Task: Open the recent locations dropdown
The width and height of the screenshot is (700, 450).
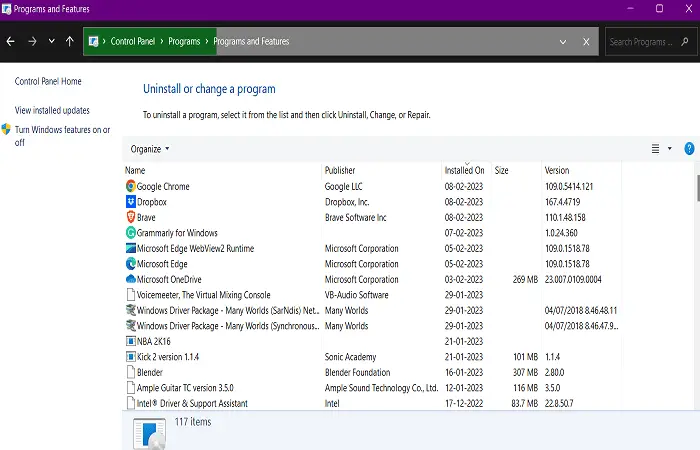Action: click(x=52, y=41)
